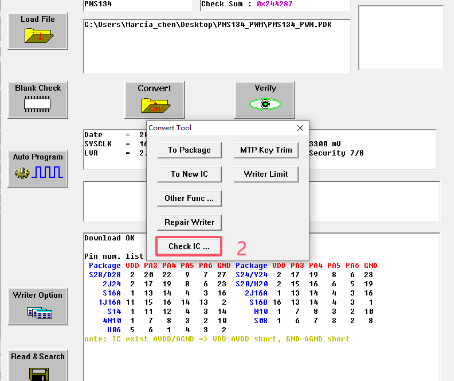Image resolution: width=454 pixels, height=381 pixels.
Task: Click the 4N10 package label
Action: click(112, 321)
